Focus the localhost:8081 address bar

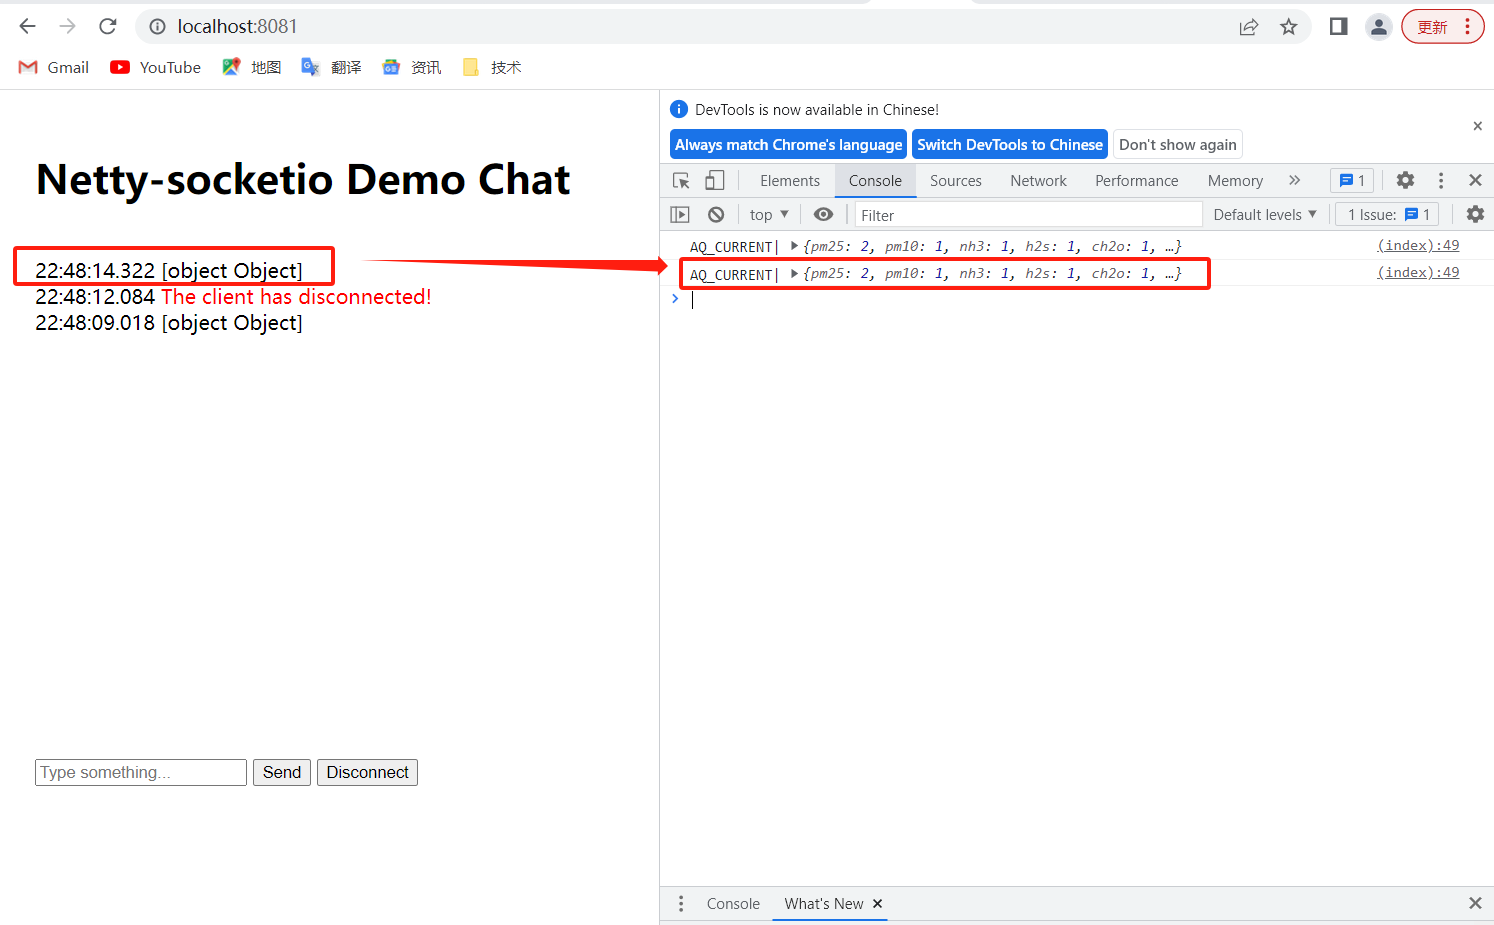tap(700, 27)
